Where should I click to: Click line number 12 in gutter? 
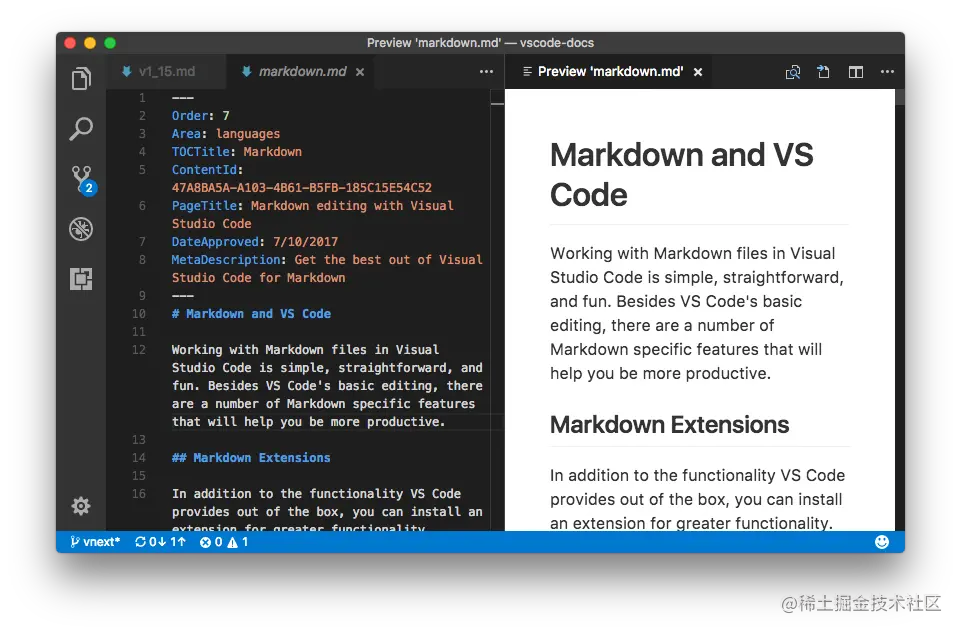[x=139, y=350]
